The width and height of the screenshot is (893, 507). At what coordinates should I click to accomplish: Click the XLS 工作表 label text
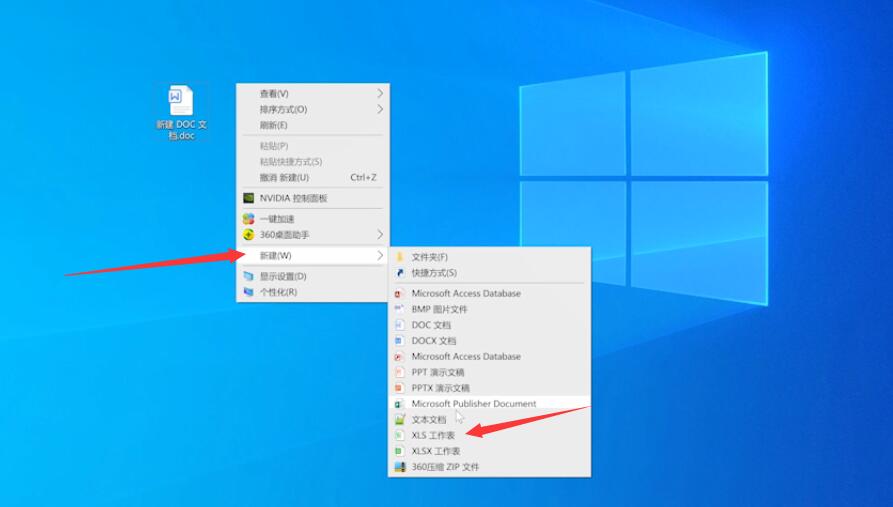(x=433, y=435)
